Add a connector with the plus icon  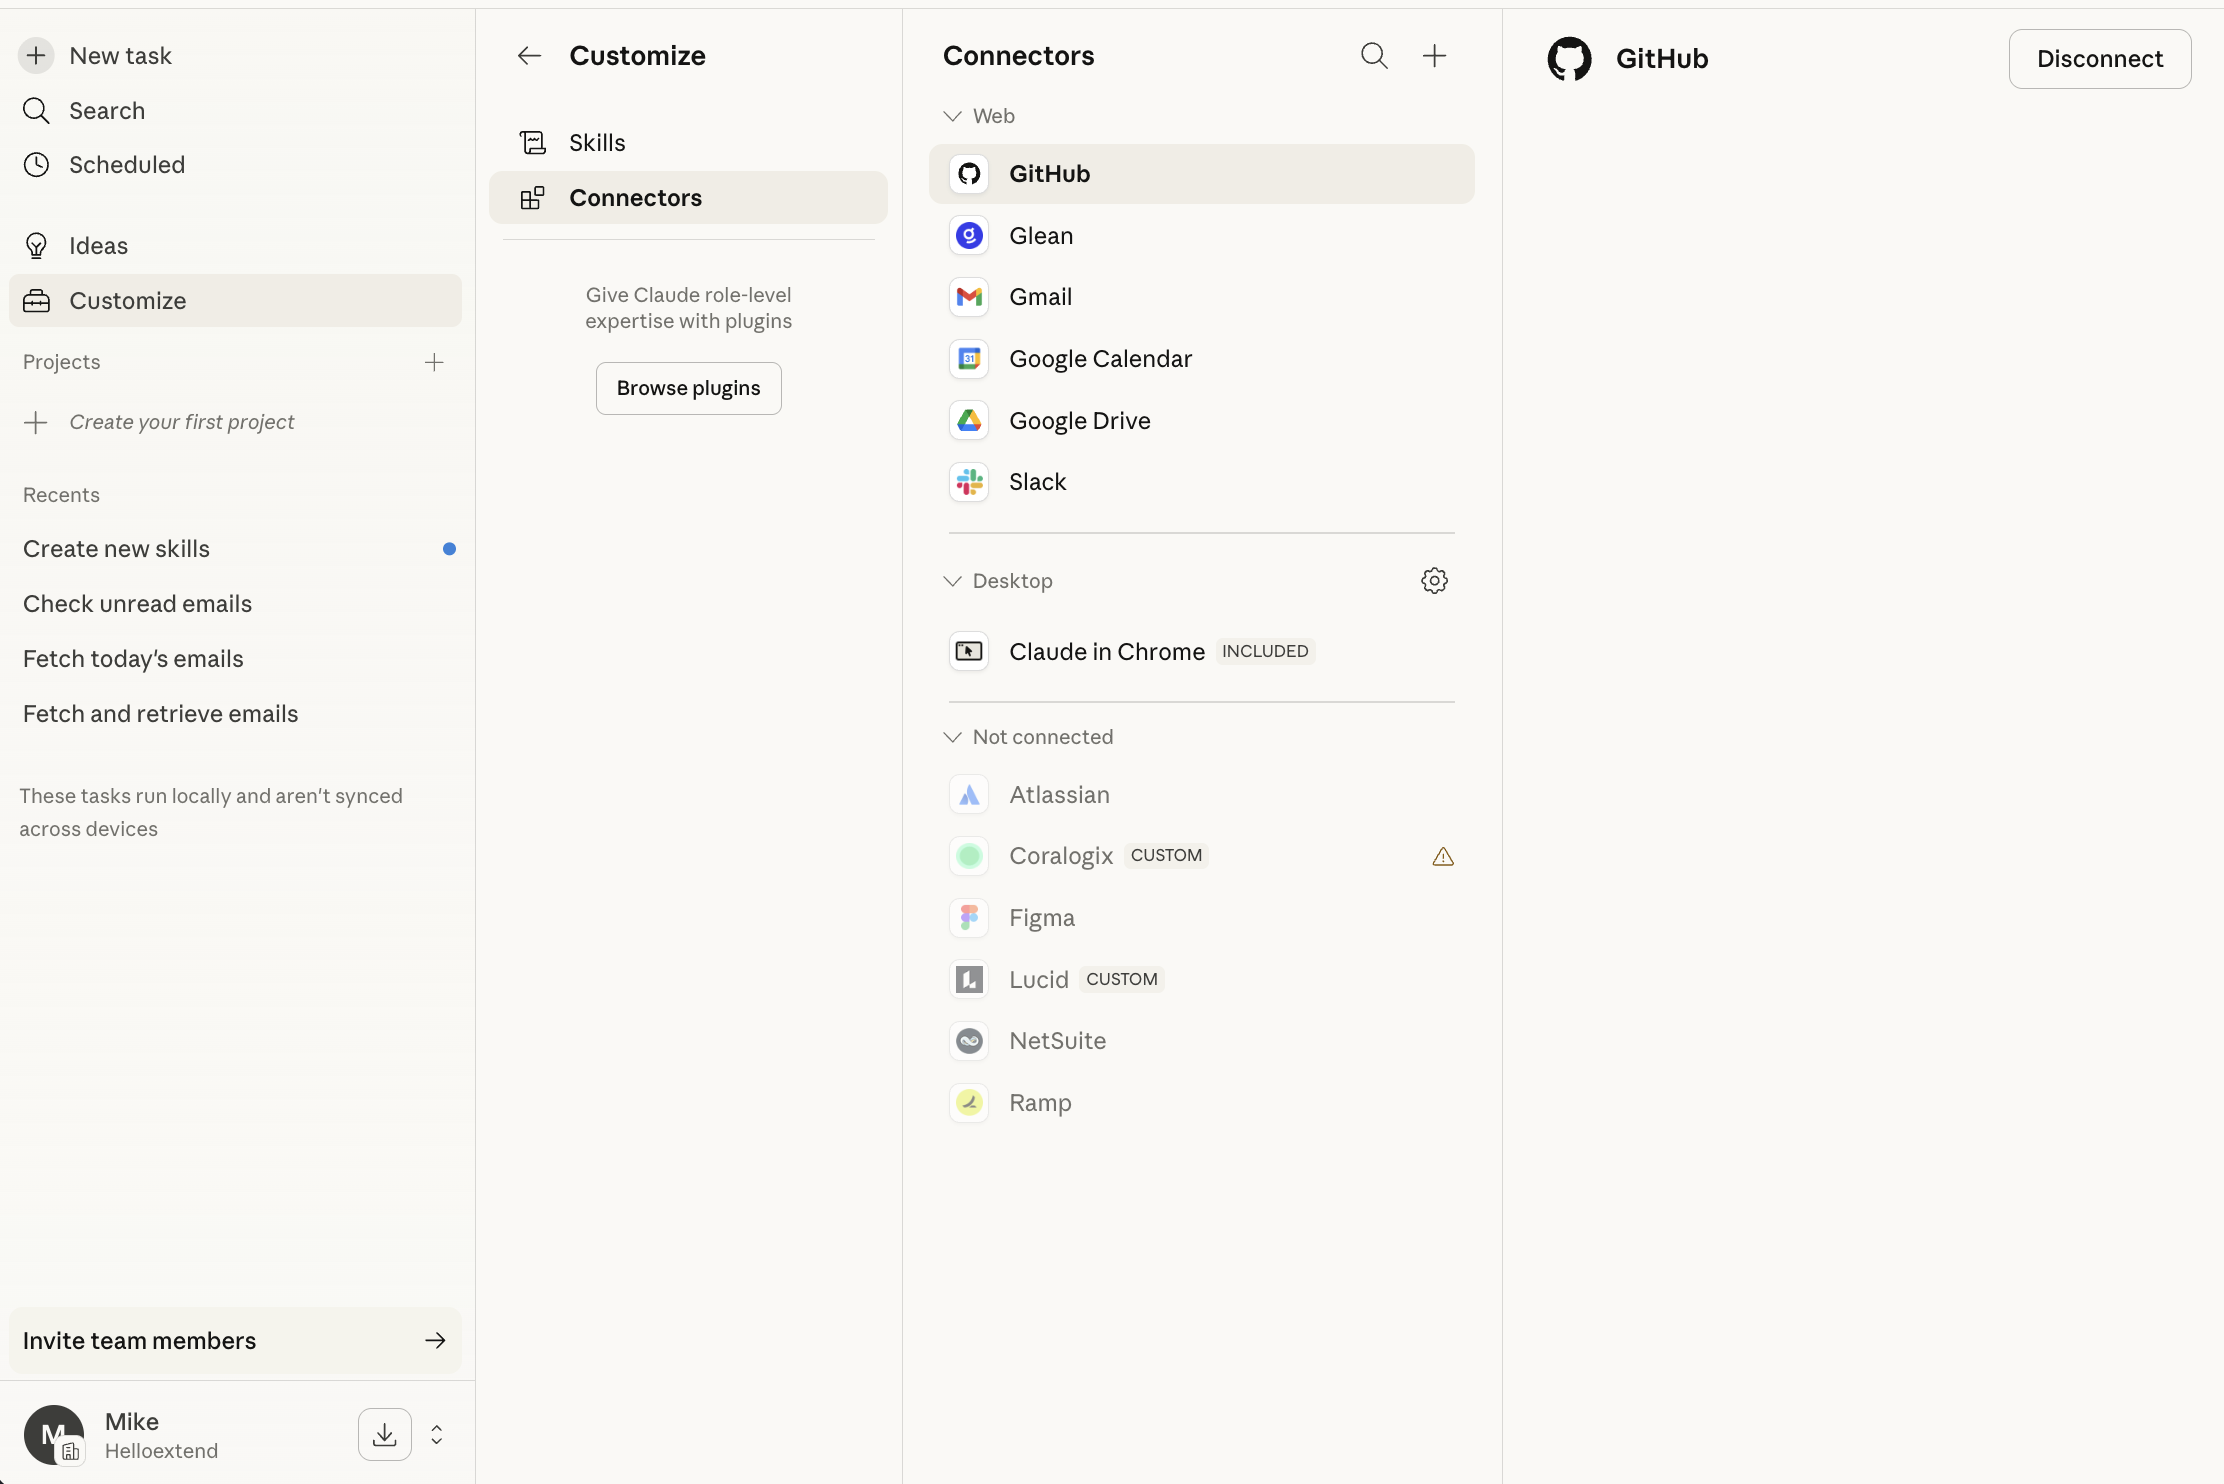coord(1434,56)
